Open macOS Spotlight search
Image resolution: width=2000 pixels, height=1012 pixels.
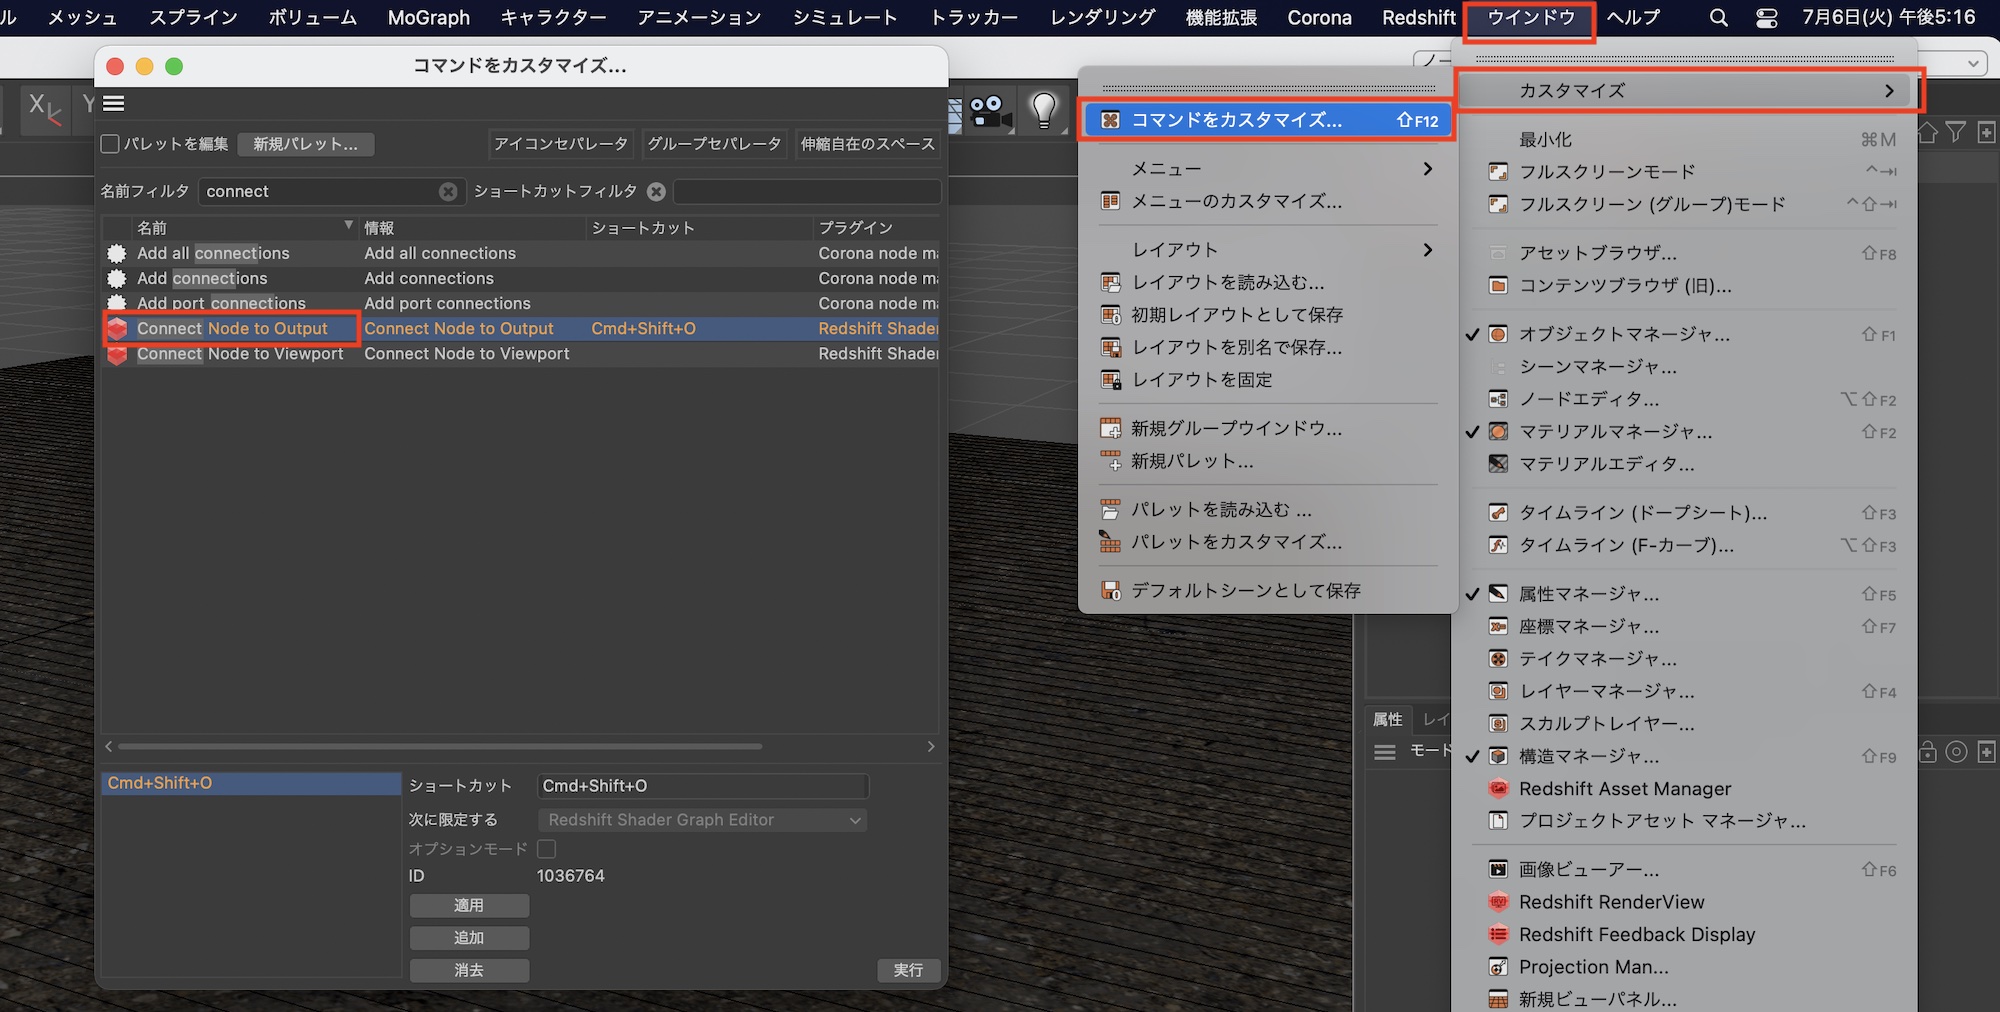tap(1718, 17)
